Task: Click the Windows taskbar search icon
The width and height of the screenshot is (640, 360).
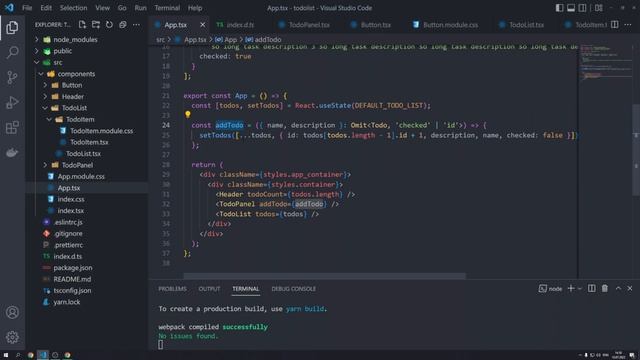Action: coord(18,355)
